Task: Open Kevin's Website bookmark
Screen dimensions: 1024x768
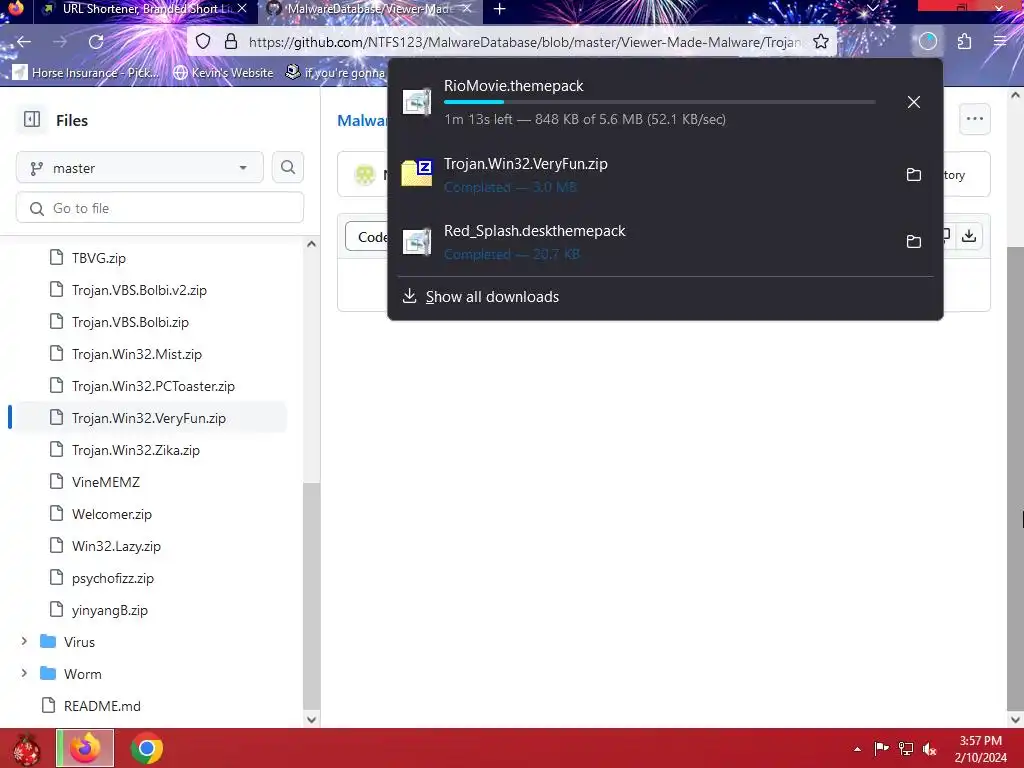Action: [x=223, y=72]
